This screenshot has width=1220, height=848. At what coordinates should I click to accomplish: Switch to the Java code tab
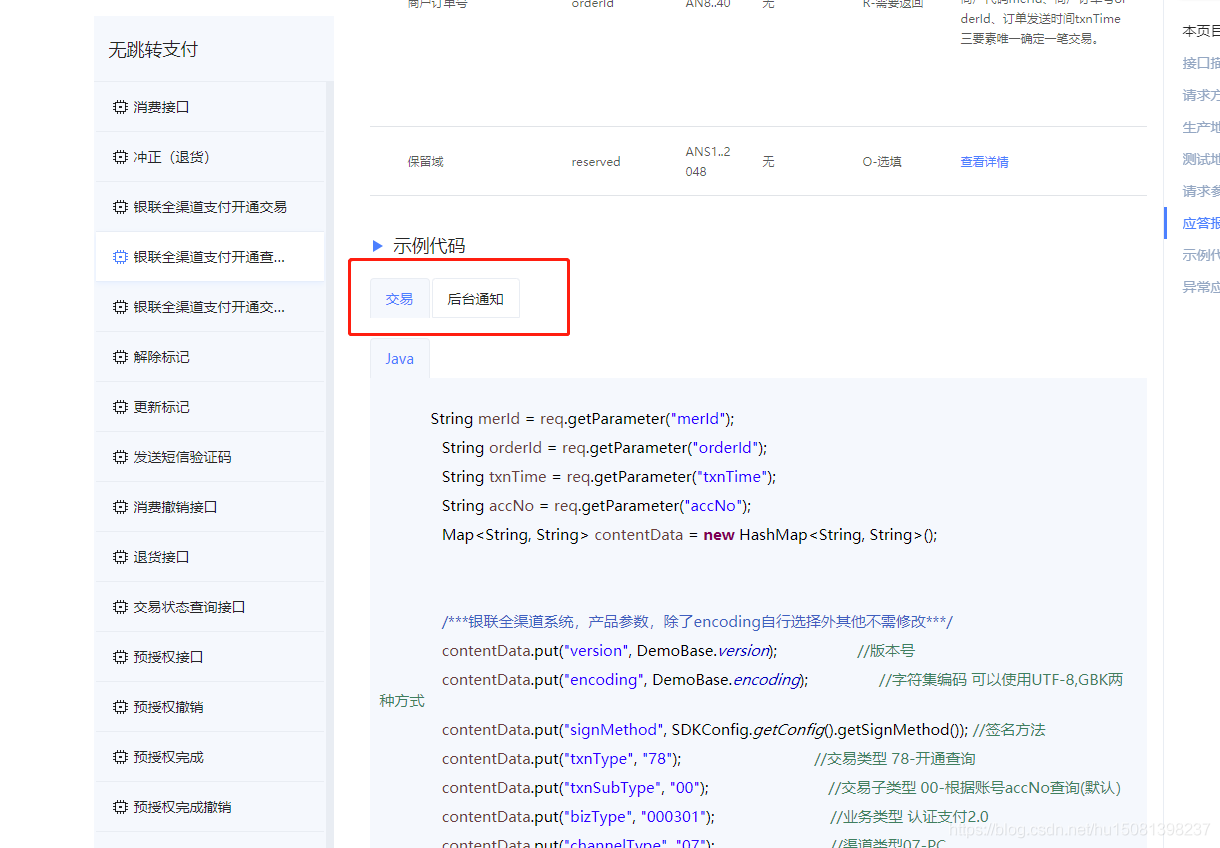[x=399, y=358]
